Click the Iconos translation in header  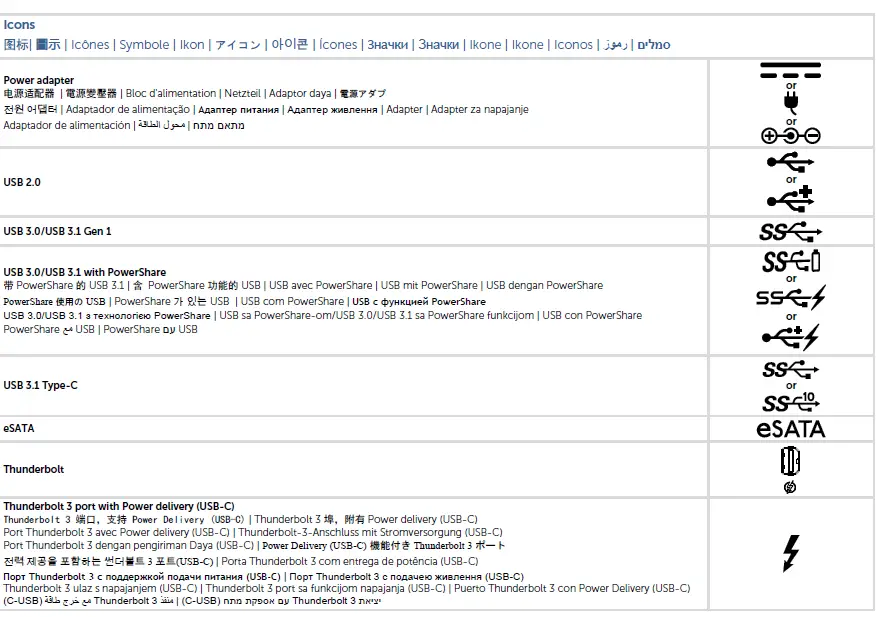pos(573,44)
